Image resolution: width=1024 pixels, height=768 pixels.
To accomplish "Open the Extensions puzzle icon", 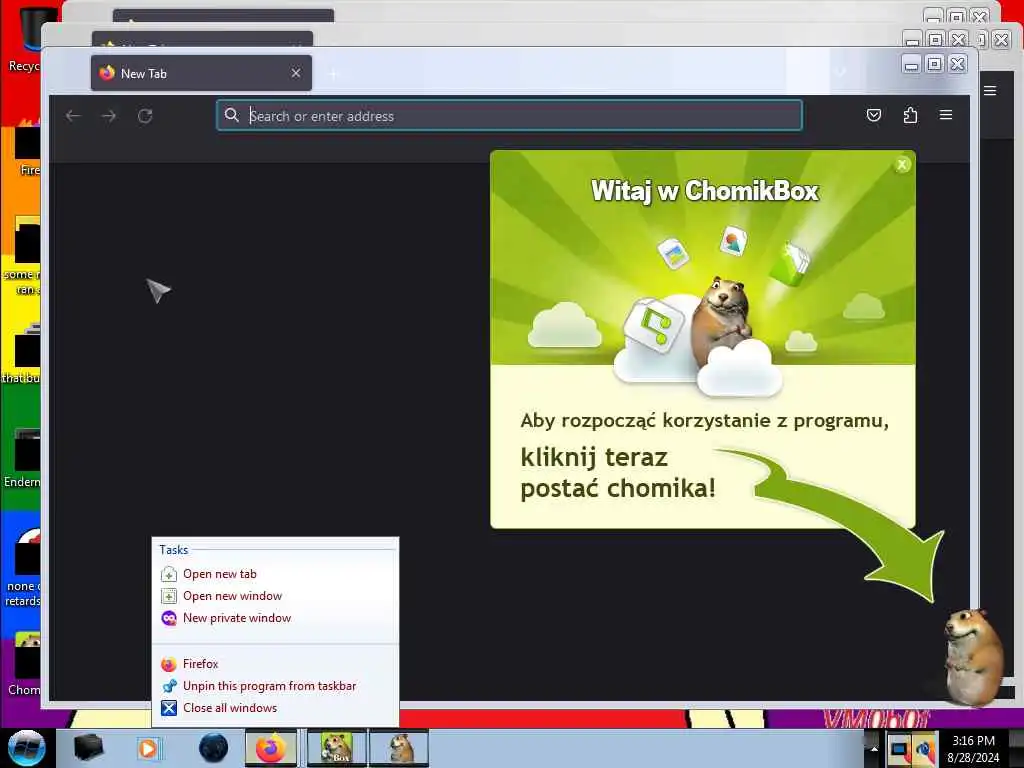I will click(910, 116).
